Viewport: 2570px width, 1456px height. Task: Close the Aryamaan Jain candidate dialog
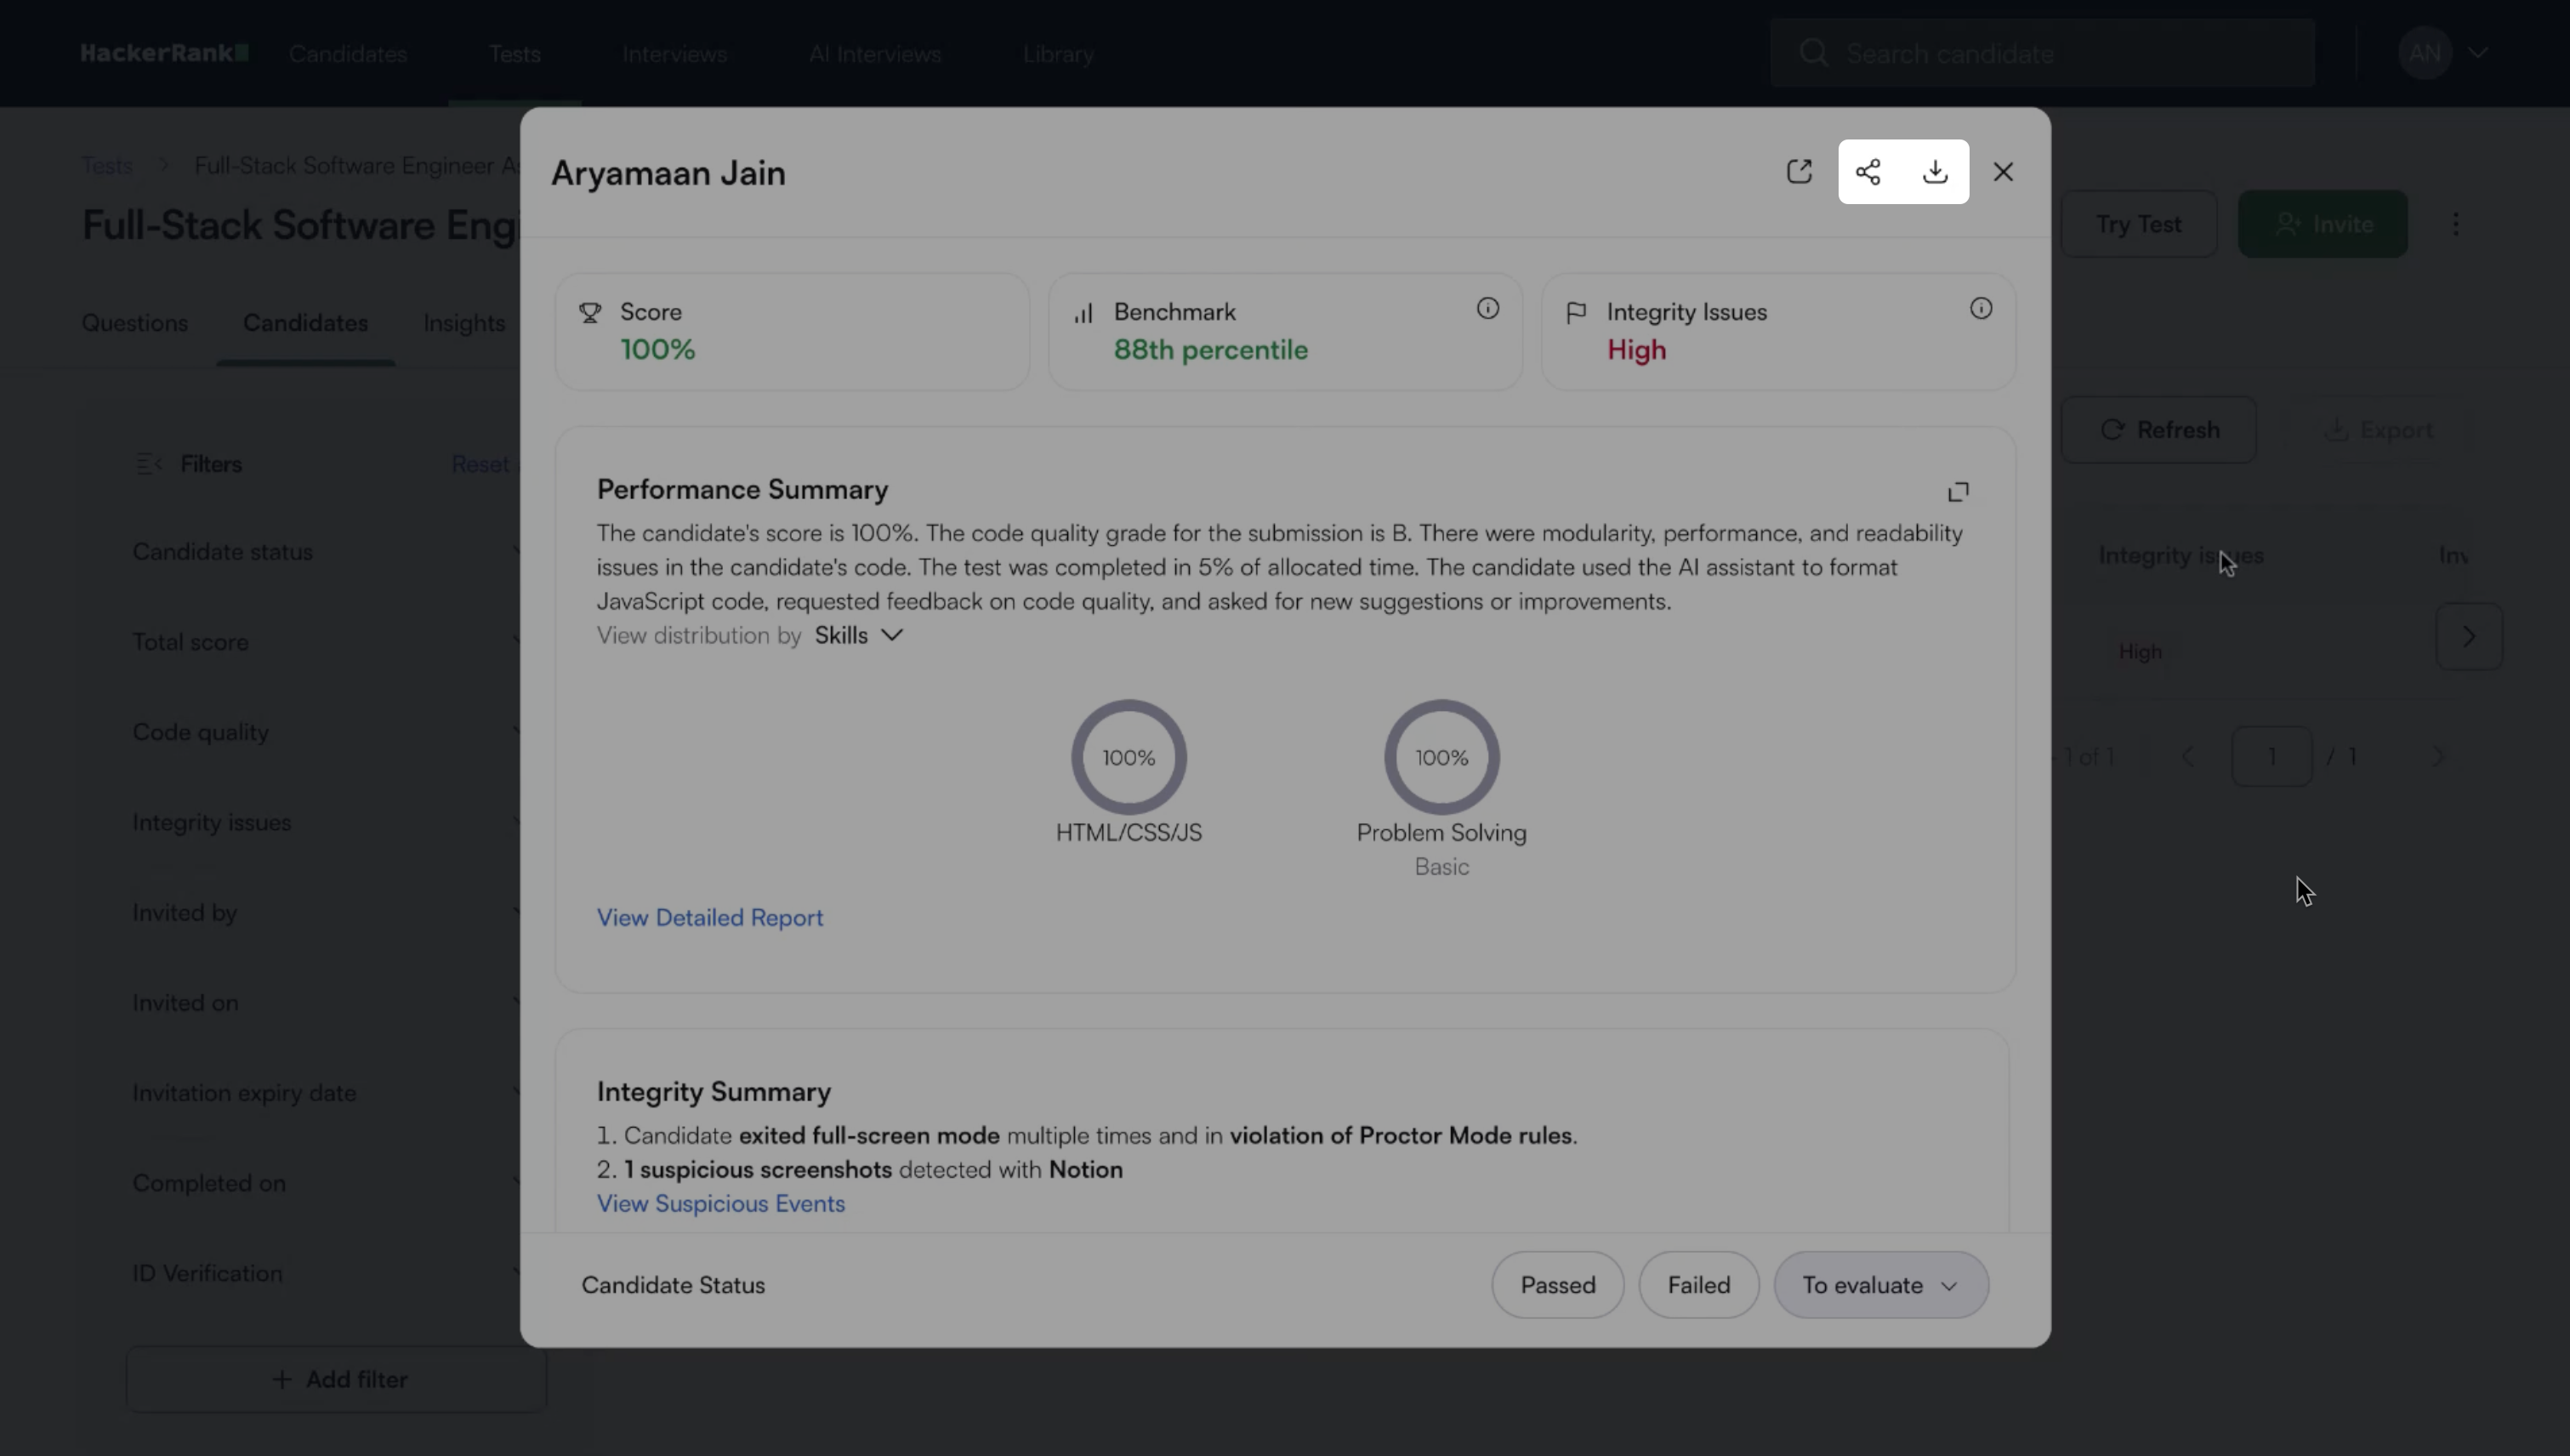(x=2003, y=172)
